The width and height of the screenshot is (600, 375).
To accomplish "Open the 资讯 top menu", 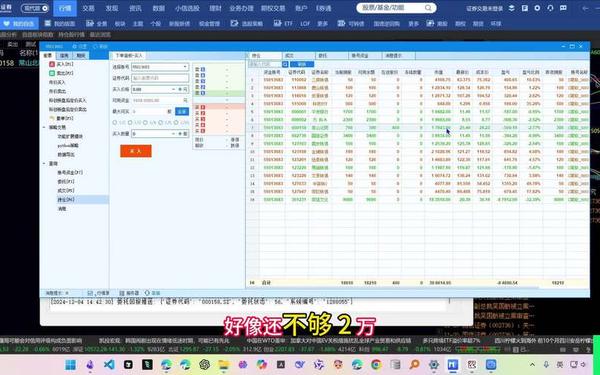I will [x=135, y=8].
